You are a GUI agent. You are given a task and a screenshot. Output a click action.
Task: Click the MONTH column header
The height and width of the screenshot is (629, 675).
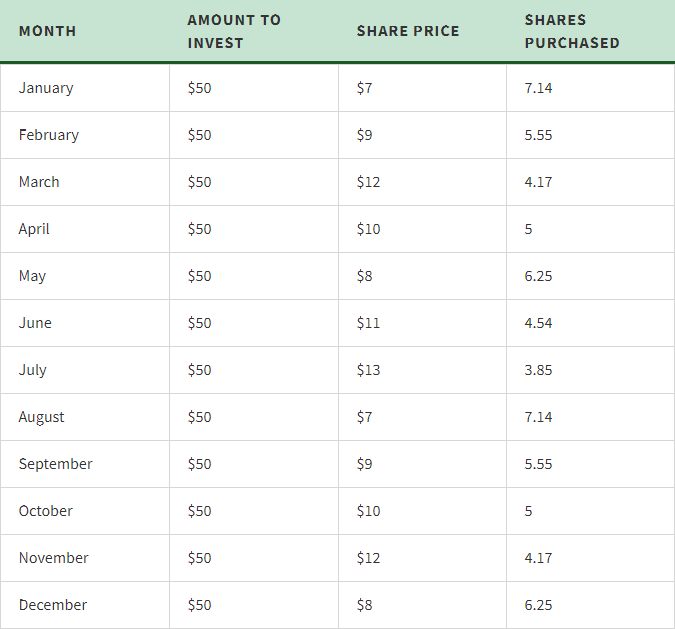coord(47,31)
